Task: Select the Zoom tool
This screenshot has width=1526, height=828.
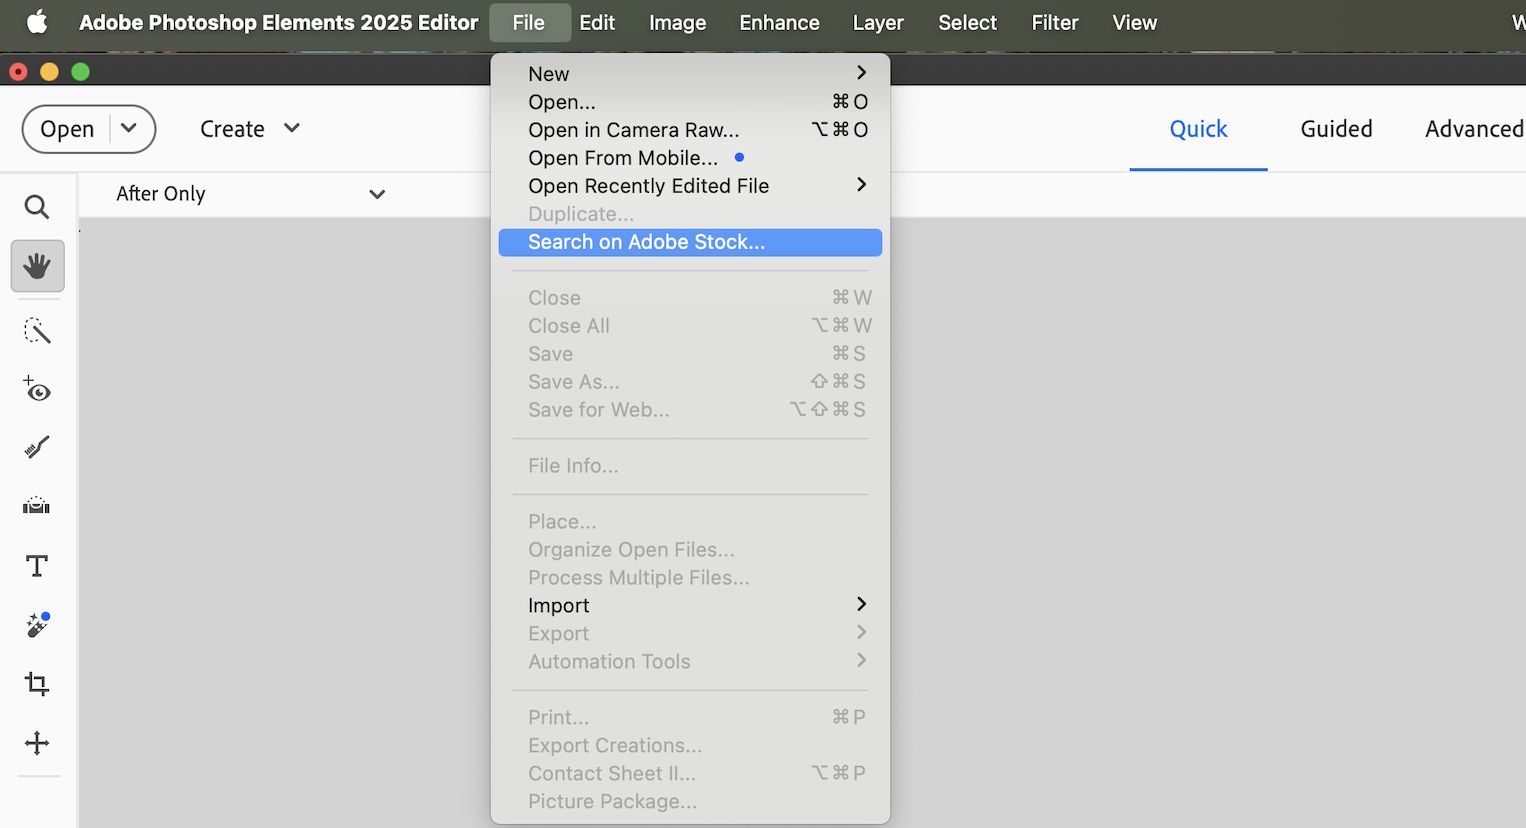Action: 37,207
